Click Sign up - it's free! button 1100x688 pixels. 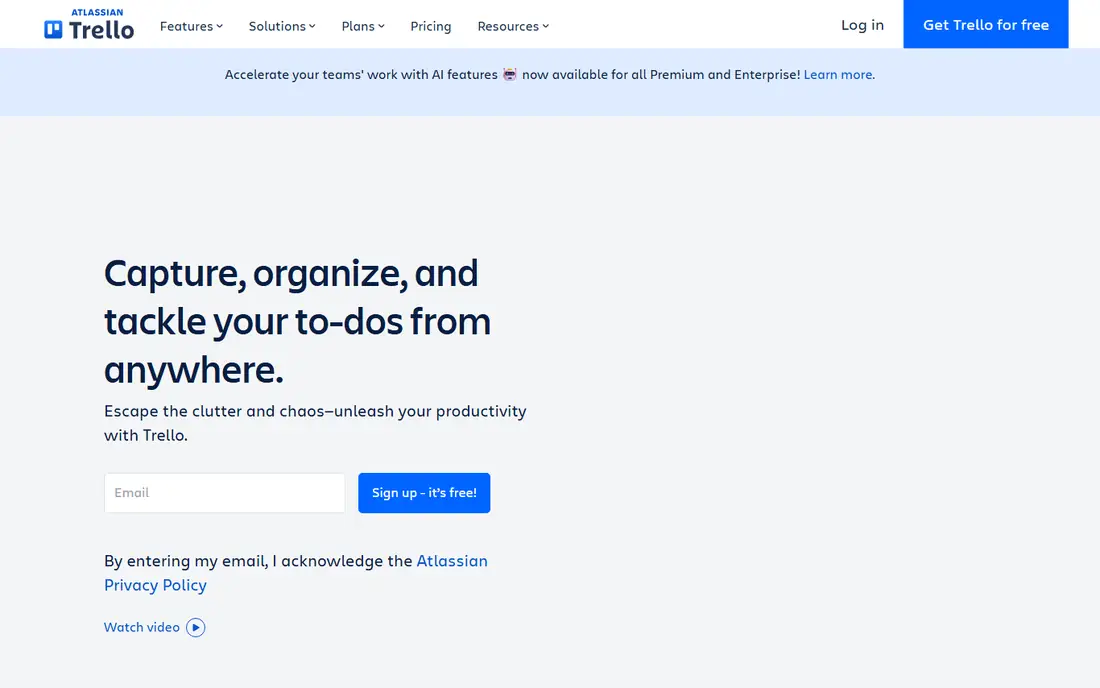424,493
